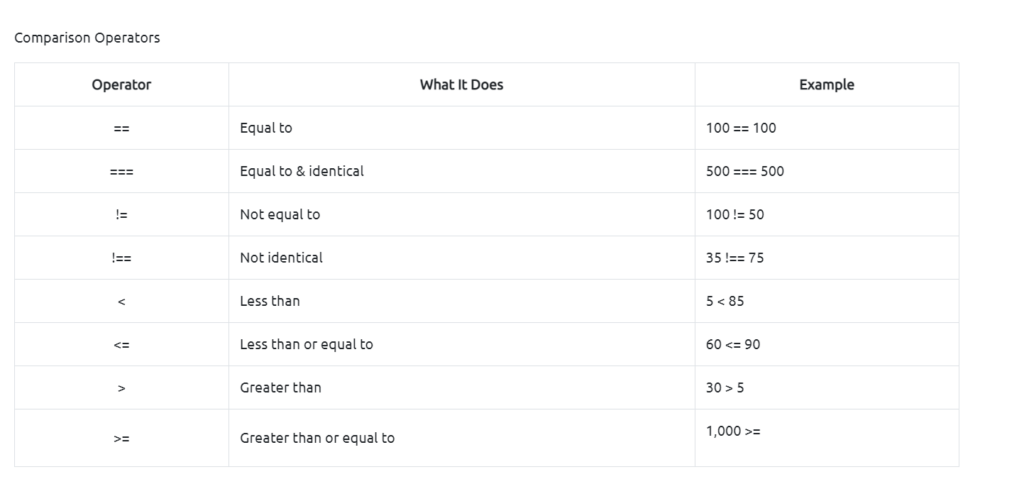The width and height of the screenshot is (1024, 484).
Task: Select the "100 == 100" example cell
Action: (741, 128)
